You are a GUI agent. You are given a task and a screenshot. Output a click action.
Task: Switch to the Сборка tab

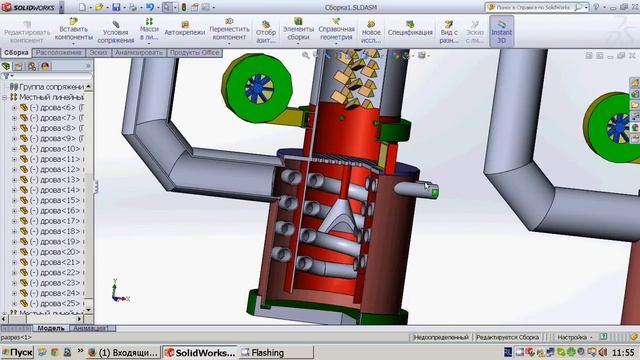[x=16, y=53]
